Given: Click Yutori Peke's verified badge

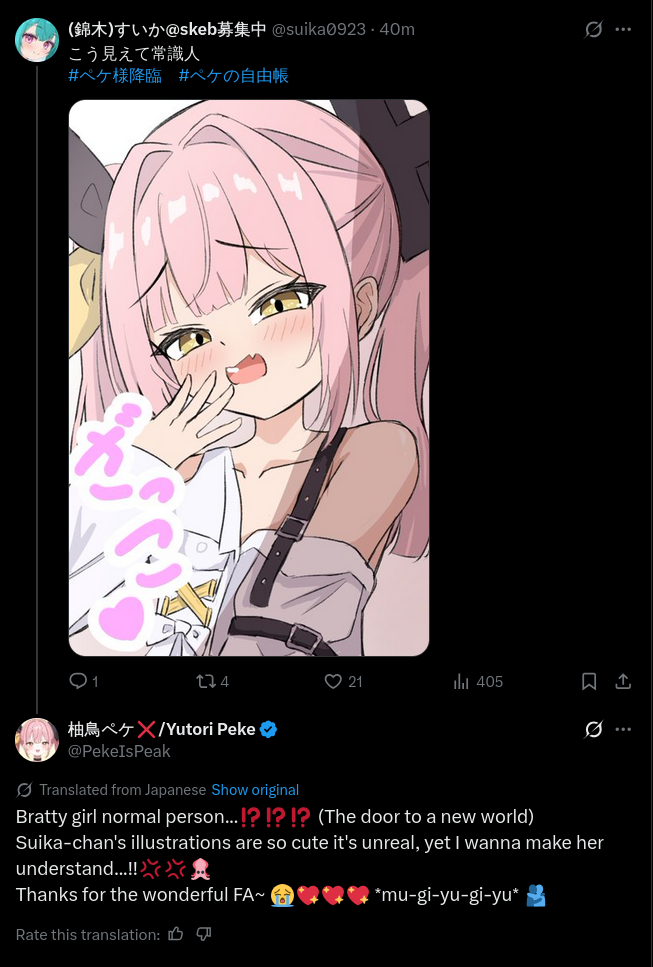Looking at the screenshot, I should 268,730.
